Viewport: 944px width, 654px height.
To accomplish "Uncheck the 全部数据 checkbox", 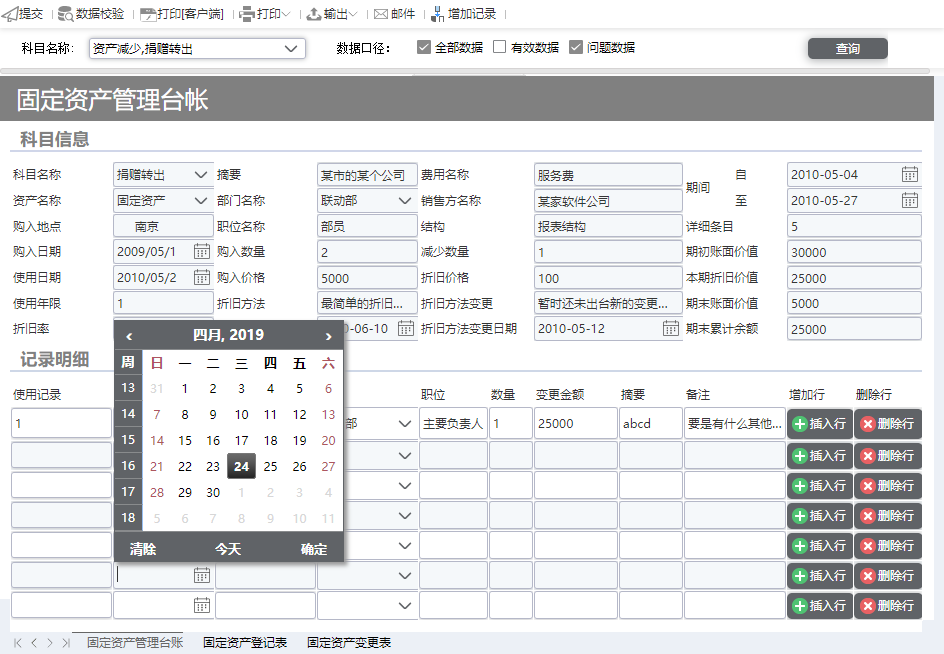I will pos(424,47).
